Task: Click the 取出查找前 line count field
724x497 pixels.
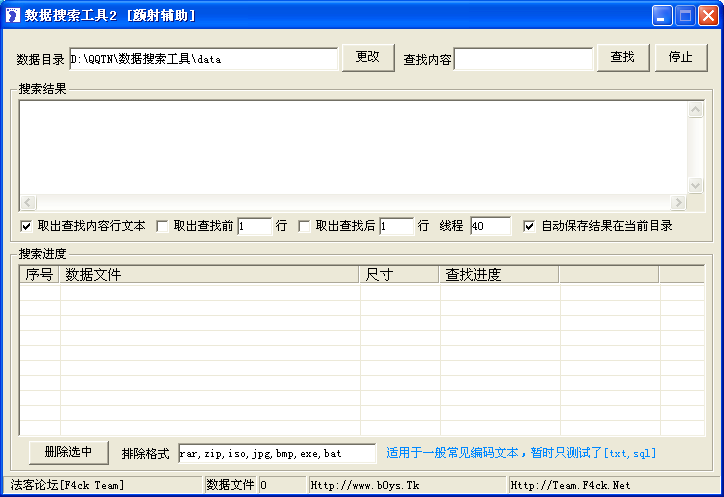Action: coord(254,226)
